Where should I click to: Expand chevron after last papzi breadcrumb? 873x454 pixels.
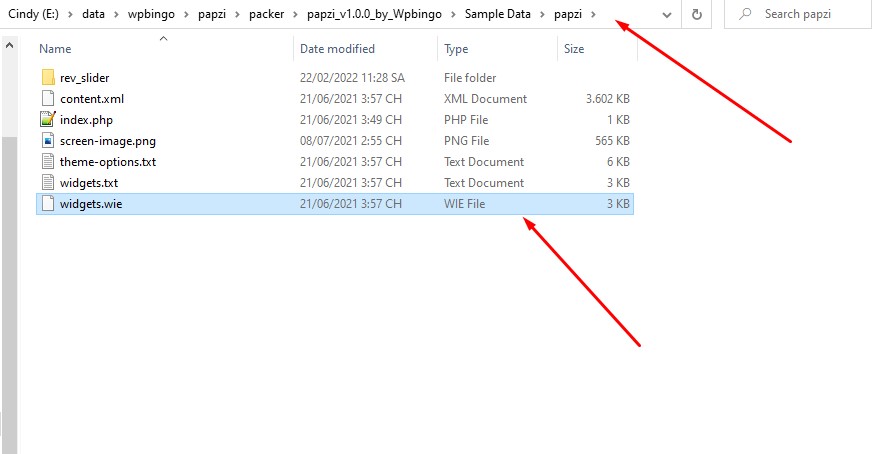[x=594, y=14]
